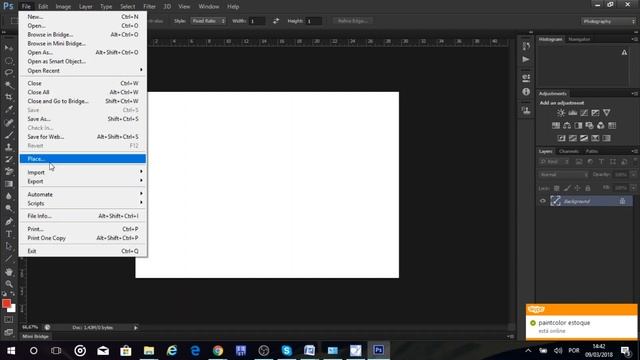Select the Eyedropper tool
This screenshot has width=640, height=360.
click(x=9, y=109)
